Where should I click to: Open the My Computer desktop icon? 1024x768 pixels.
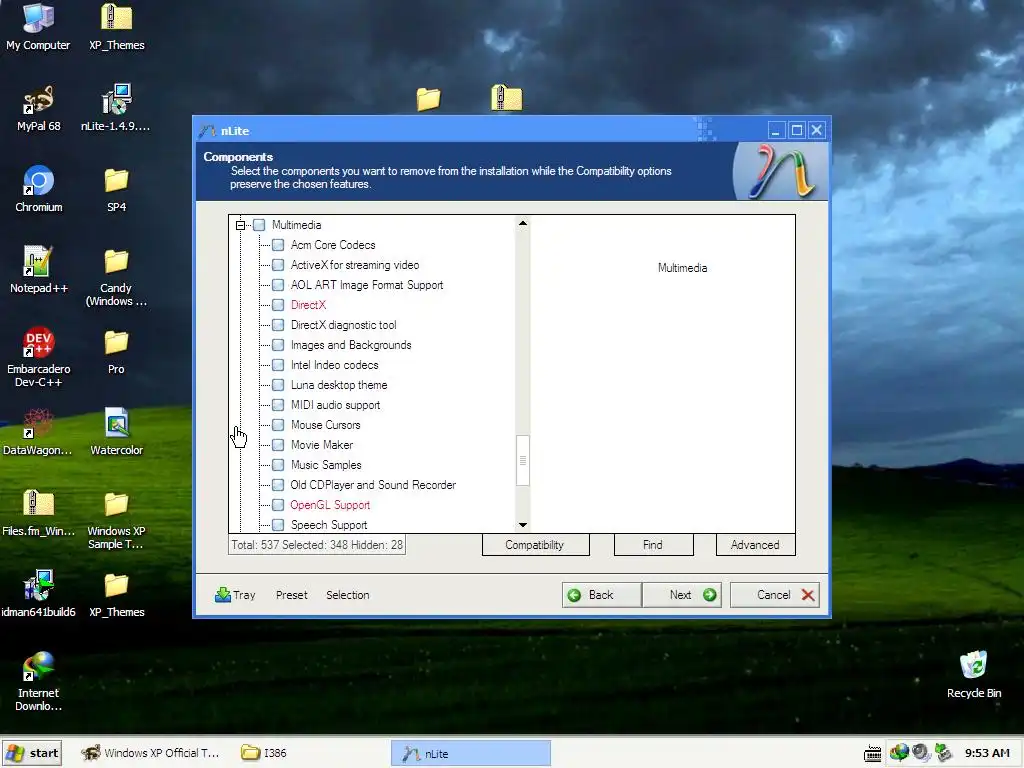click(38, 26)
